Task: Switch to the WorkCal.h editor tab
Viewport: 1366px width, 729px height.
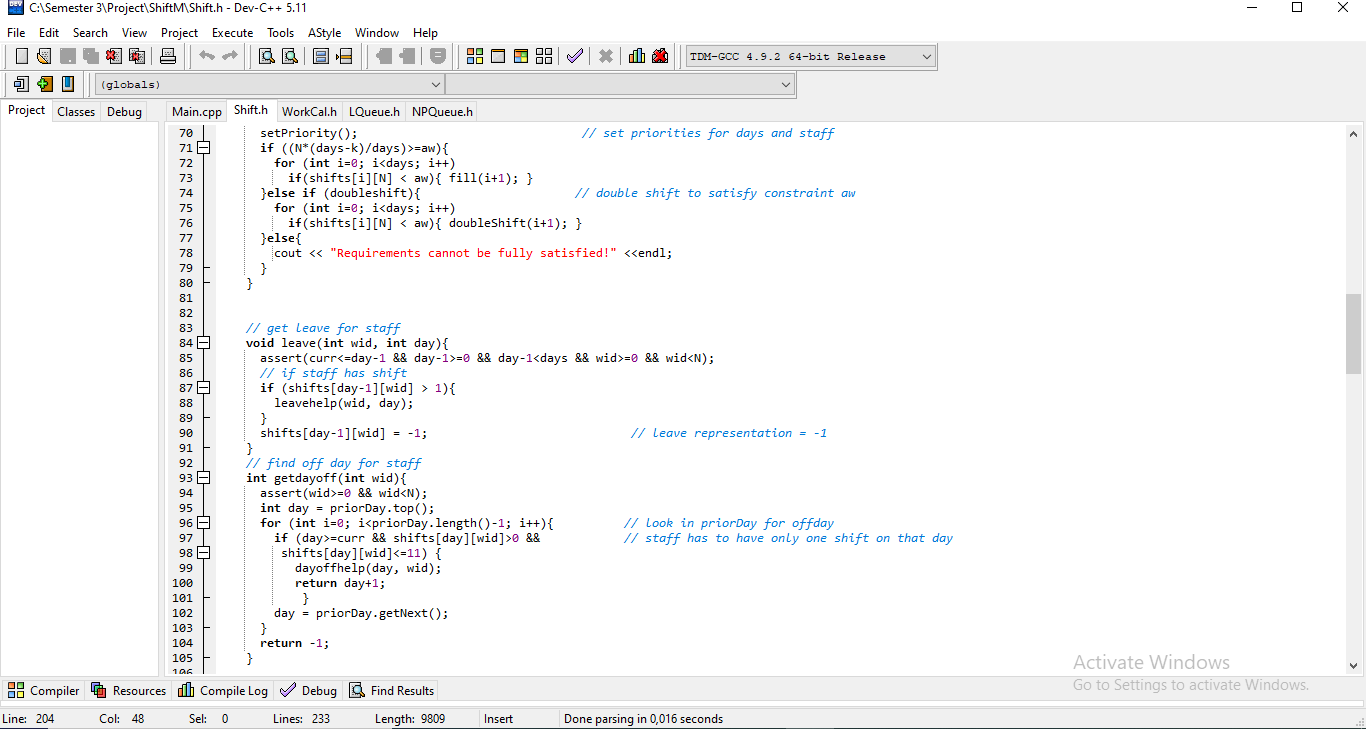Action: click(309, 112)
